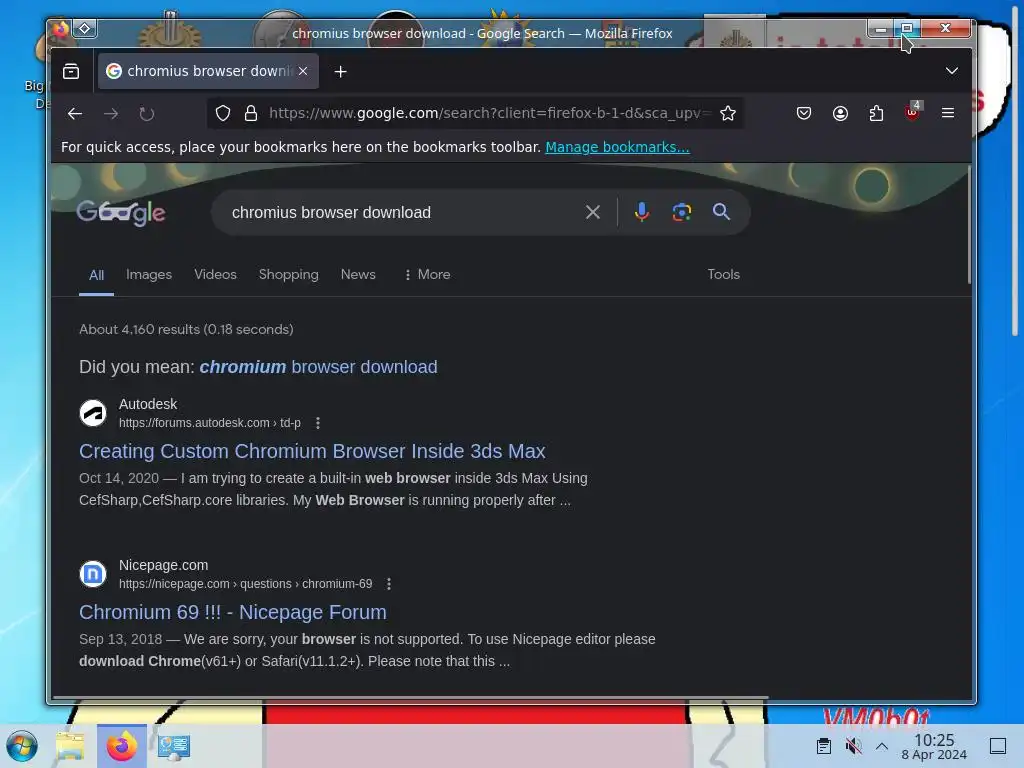
Task: Reload the current page
Action: [147, 114]
